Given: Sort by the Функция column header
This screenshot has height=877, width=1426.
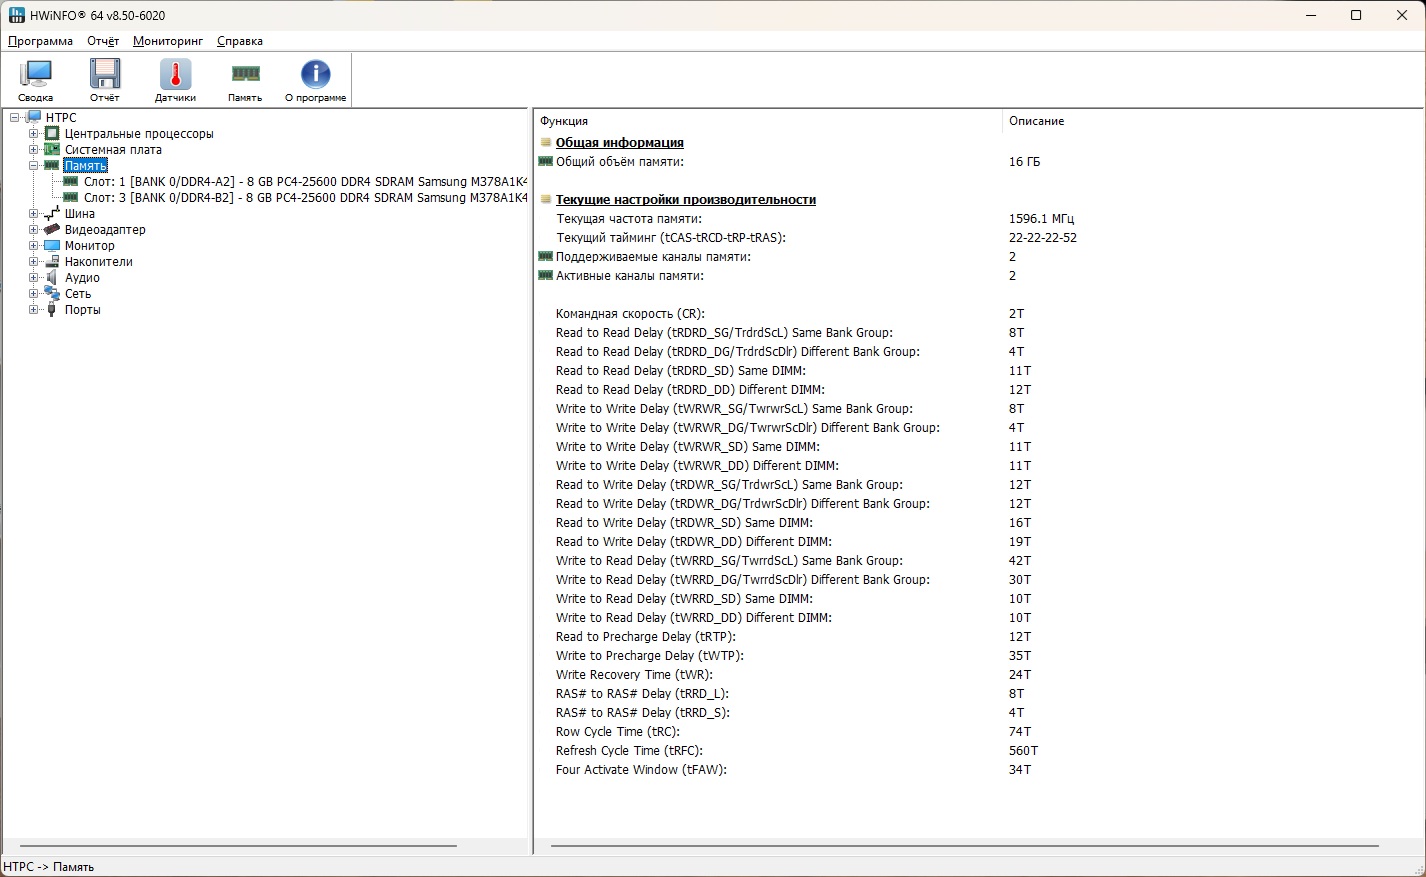Looking at the screenshot, I should click(x=768, y=121).
